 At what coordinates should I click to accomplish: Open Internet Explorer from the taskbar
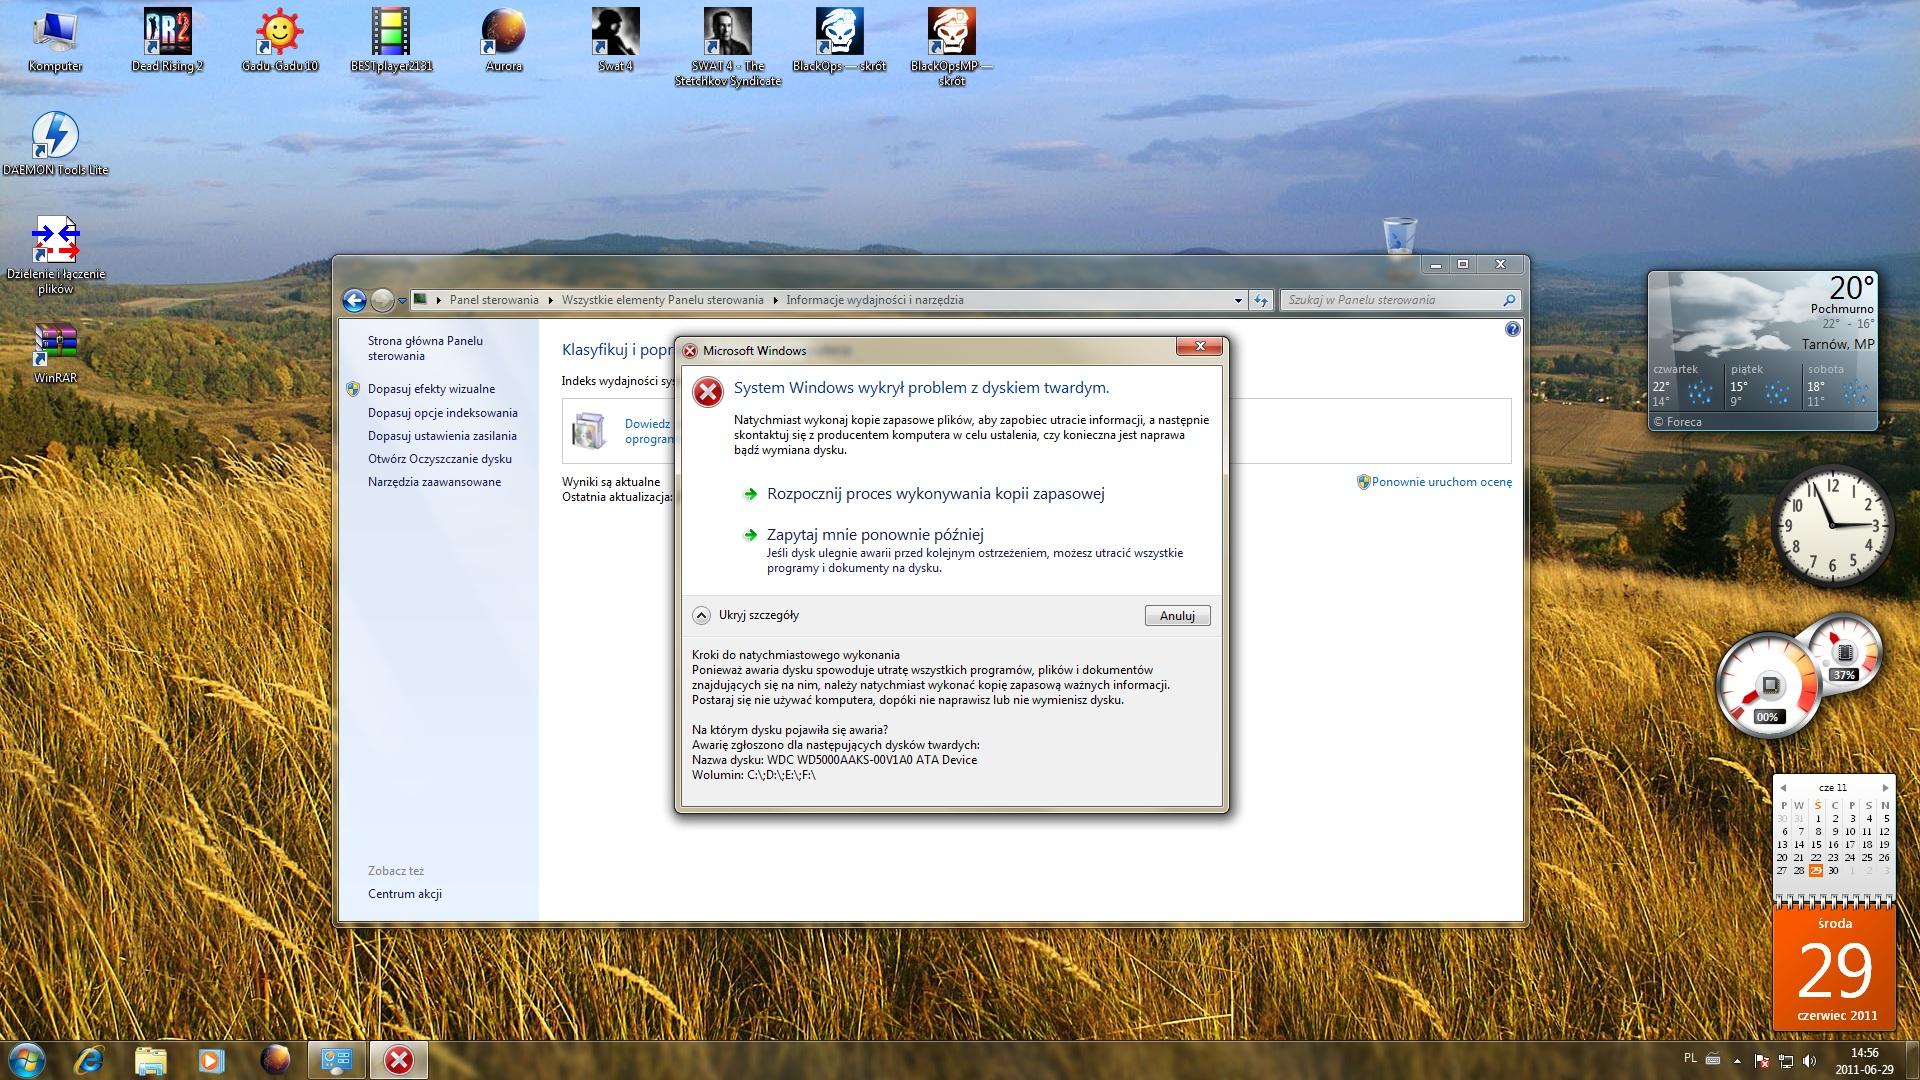(x=91, y=1060)
